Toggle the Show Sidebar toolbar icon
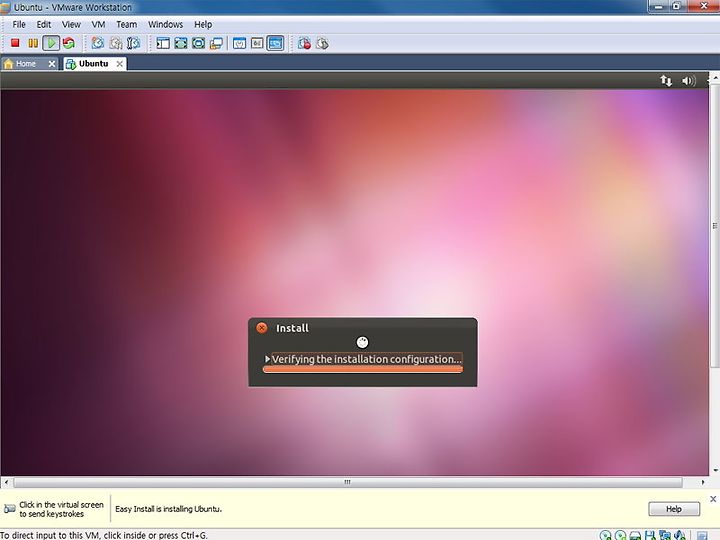720x540 pixels. 163,43
